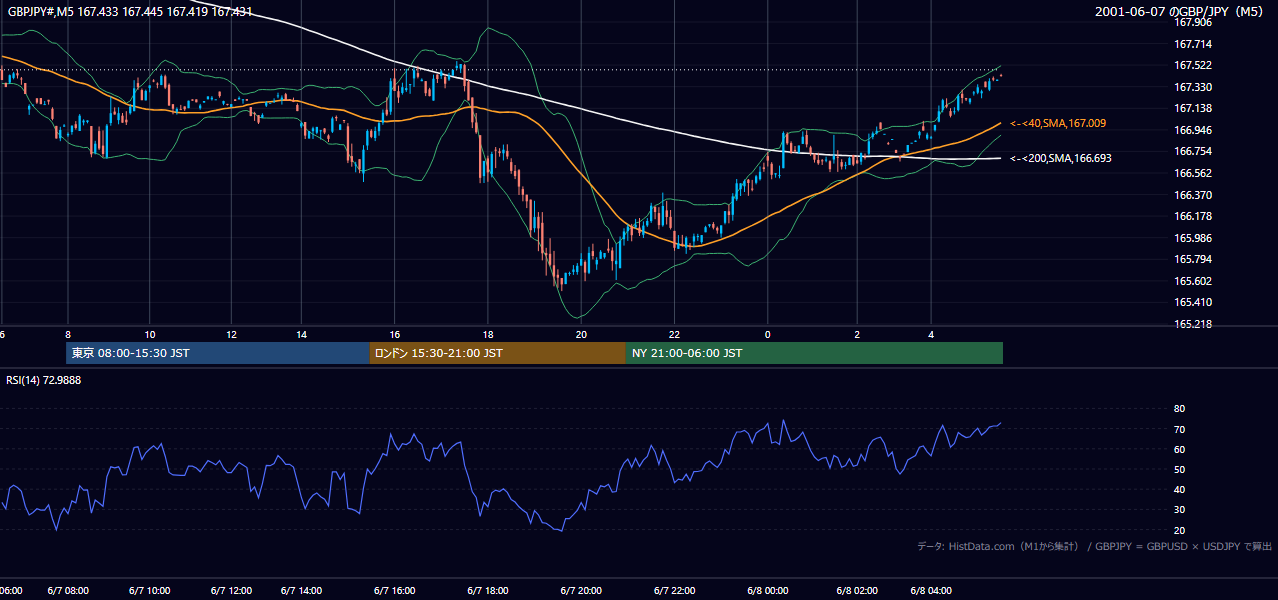Click the 6/7 22:00 bottom time label

point(675,591)
